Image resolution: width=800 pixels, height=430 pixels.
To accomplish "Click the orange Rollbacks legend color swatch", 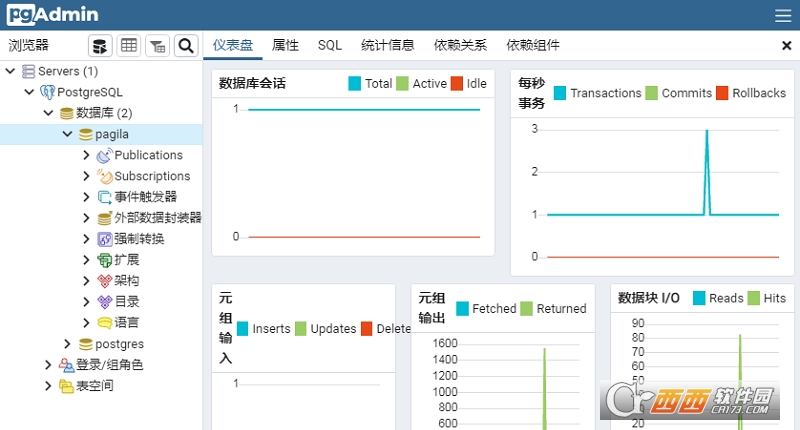I will tap(721, 93).
